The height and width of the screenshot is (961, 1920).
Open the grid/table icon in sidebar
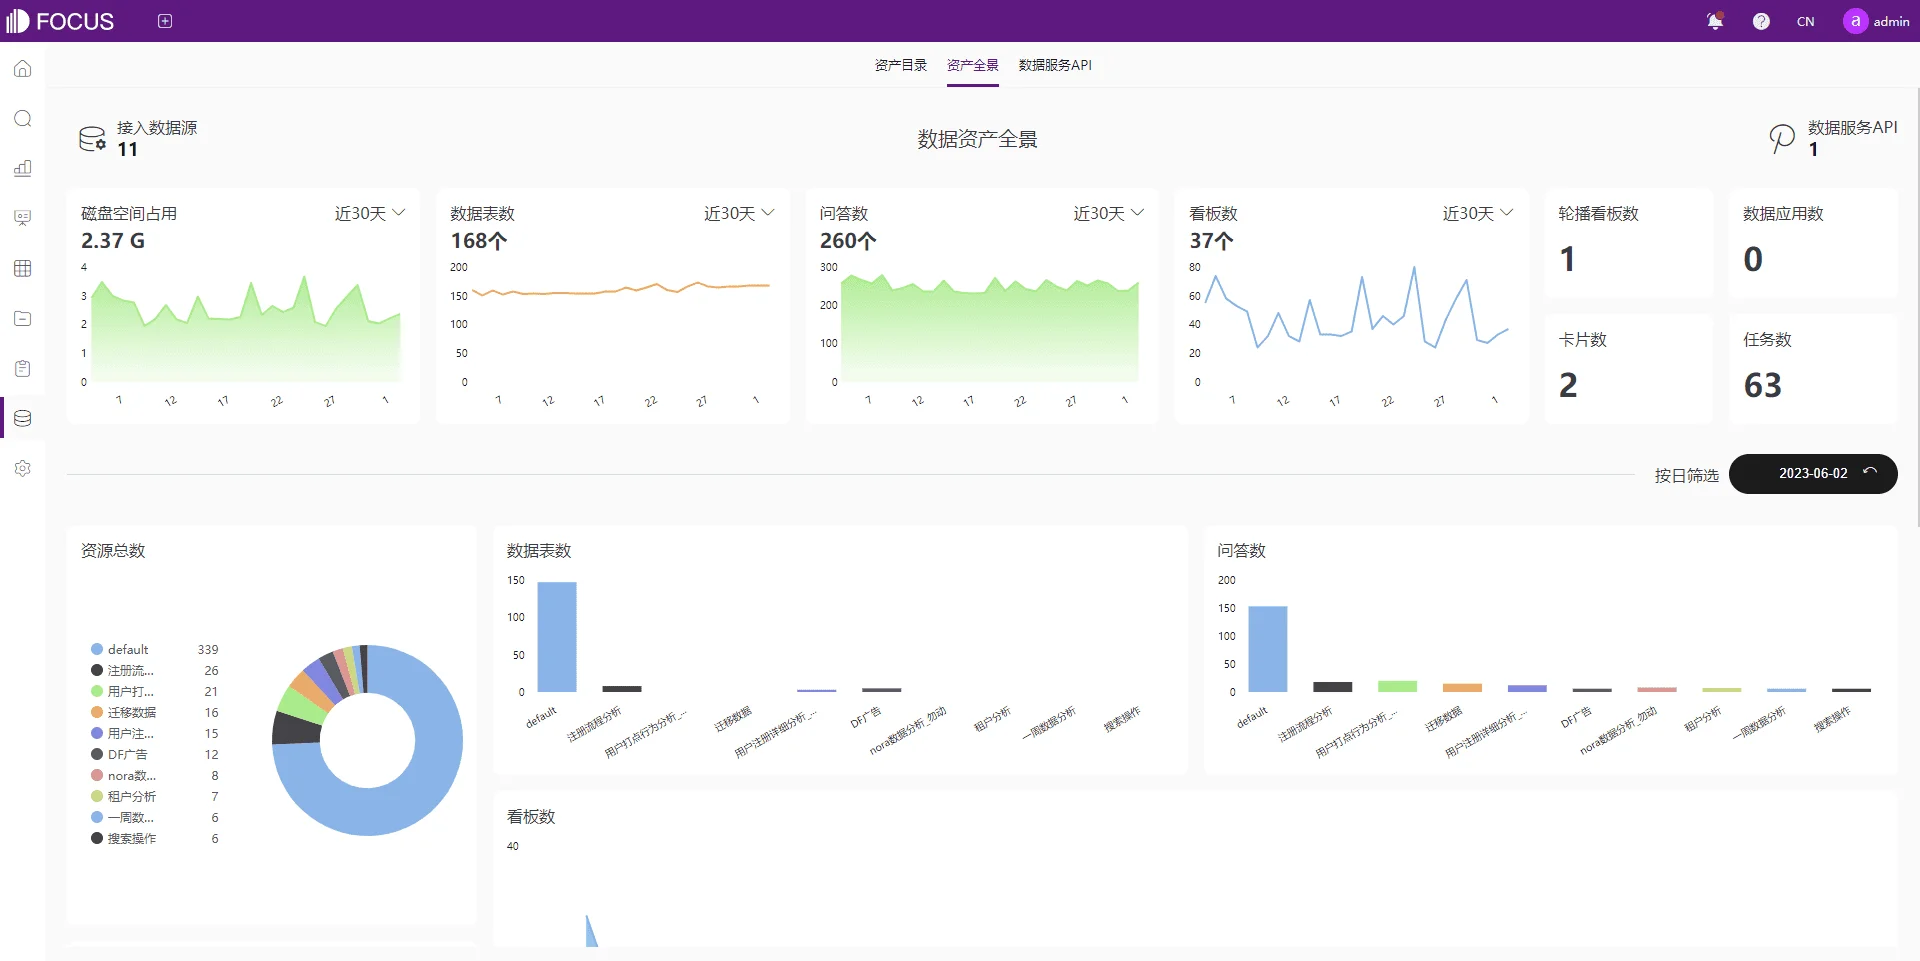(22, 268)
